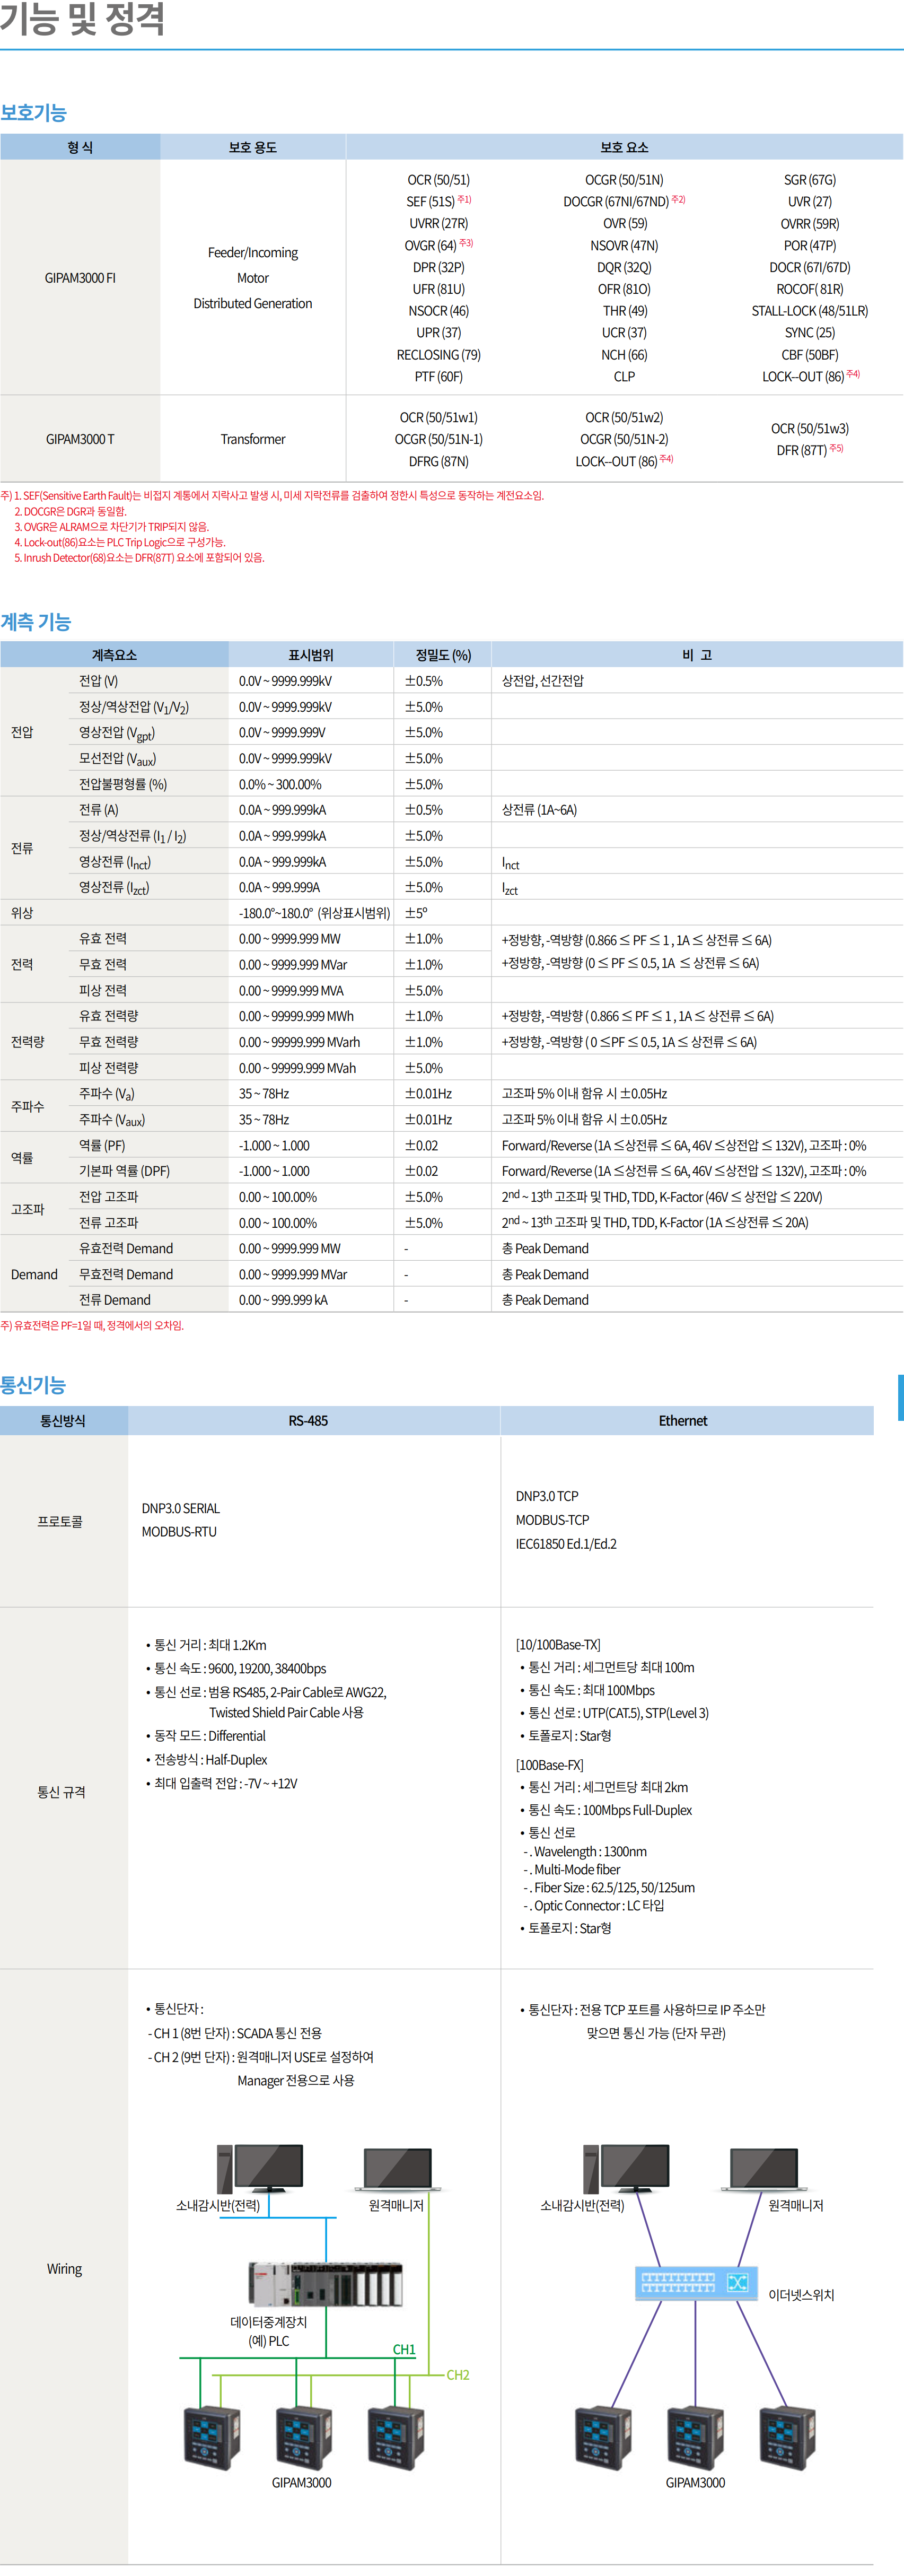Image resolution: width=904 pixels, height=2576 pixels.
Task: Click the 이더넷스위치 label
Action: point(801,2295)
